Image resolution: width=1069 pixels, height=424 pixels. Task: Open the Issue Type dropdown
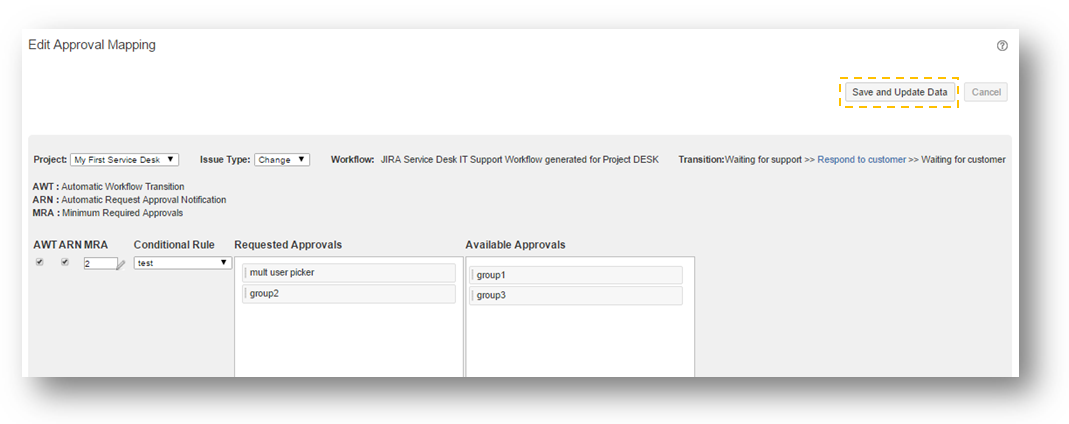click(x=281, y=160)
